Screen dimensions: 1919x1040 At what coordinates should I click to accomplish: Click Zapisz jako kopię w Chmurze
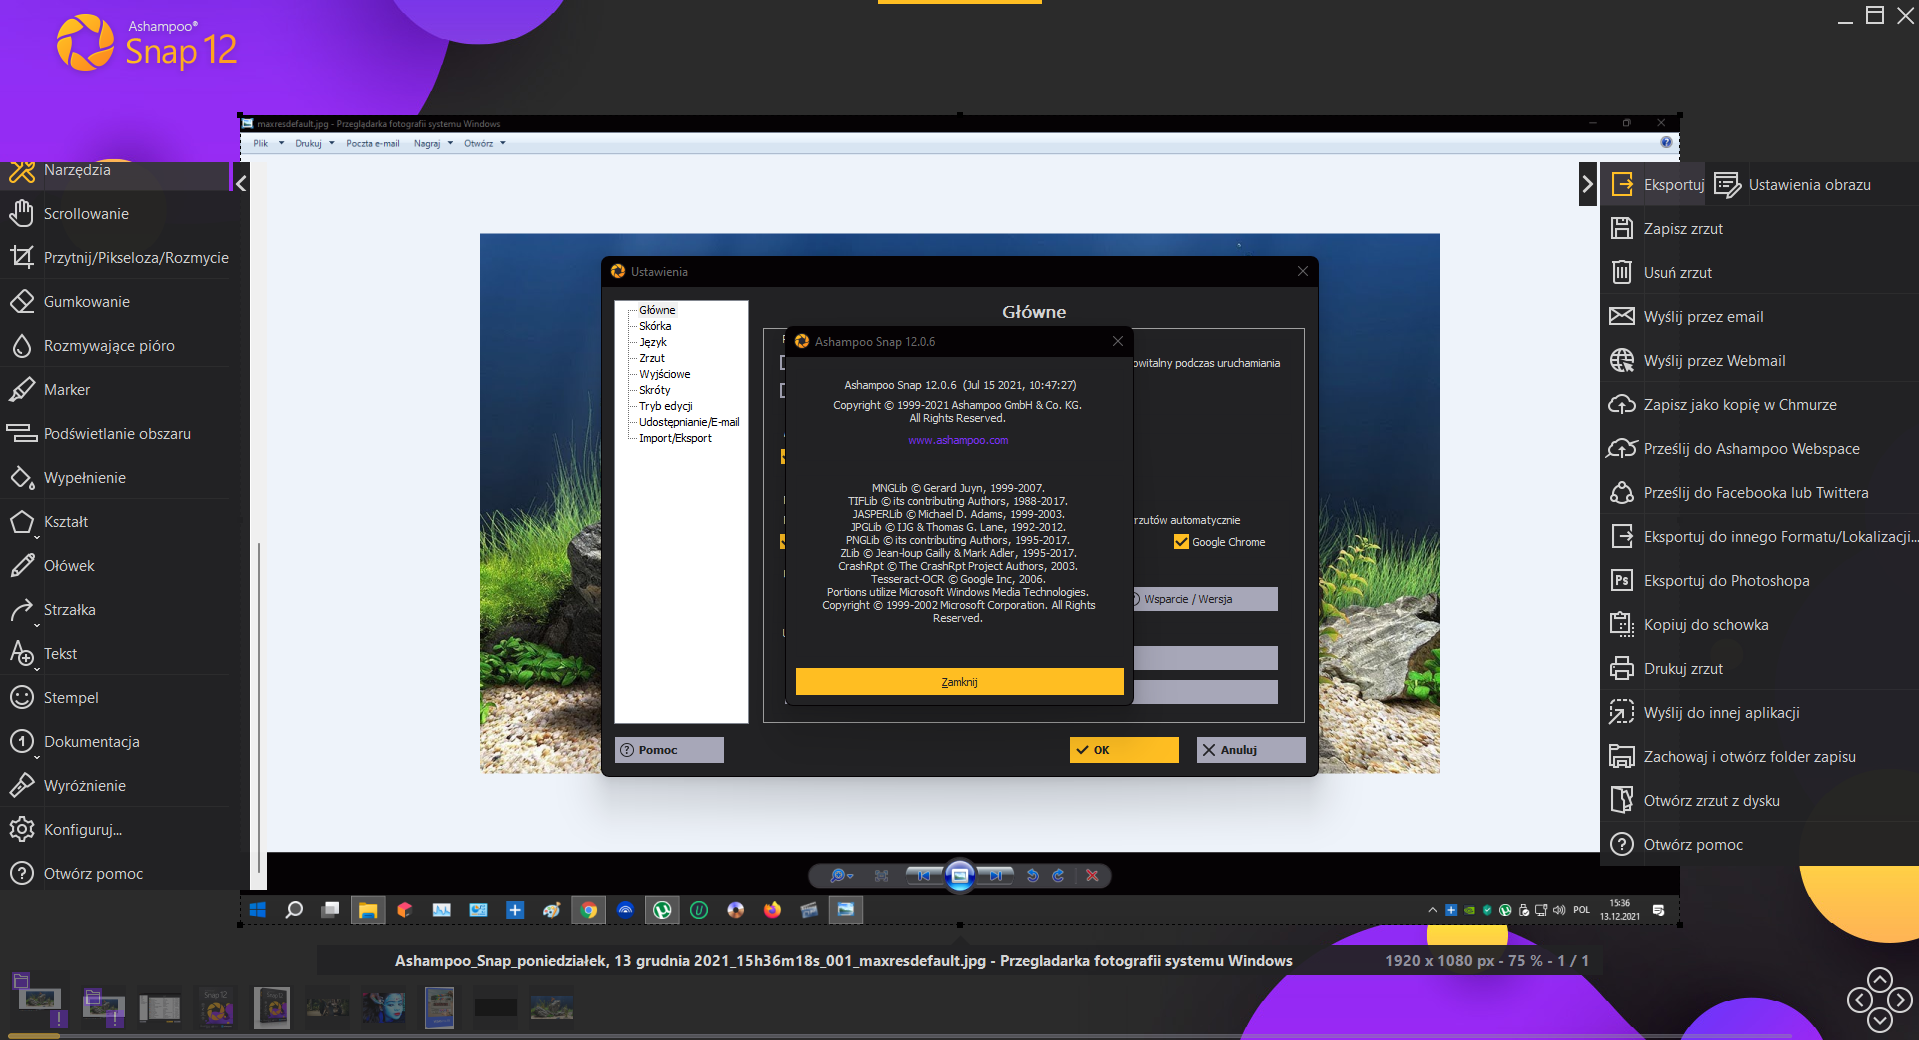coord(1760,405)
